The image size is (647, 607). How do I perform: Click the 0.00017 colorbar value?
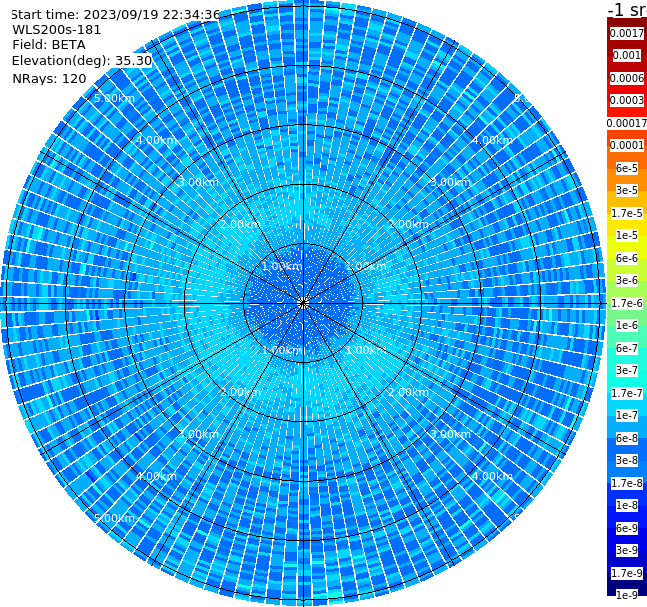pos(627,123)
